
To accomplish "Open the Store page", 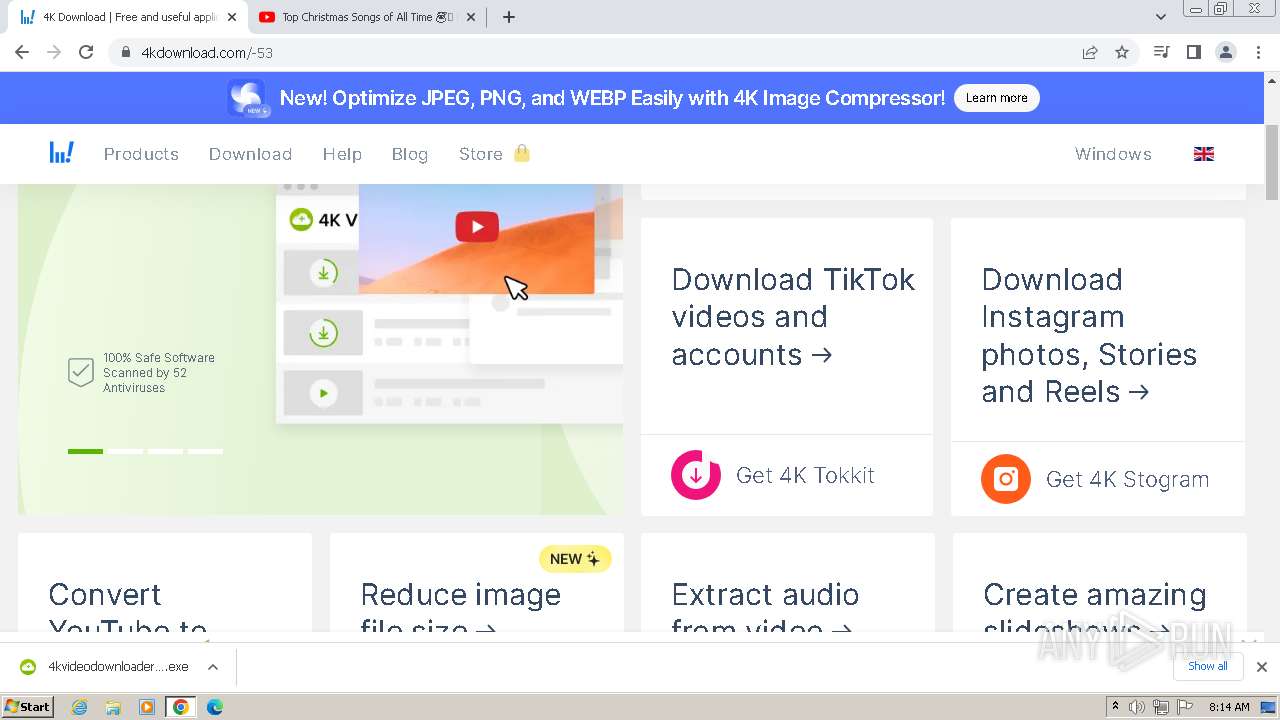I will click(x=481, y=154).
